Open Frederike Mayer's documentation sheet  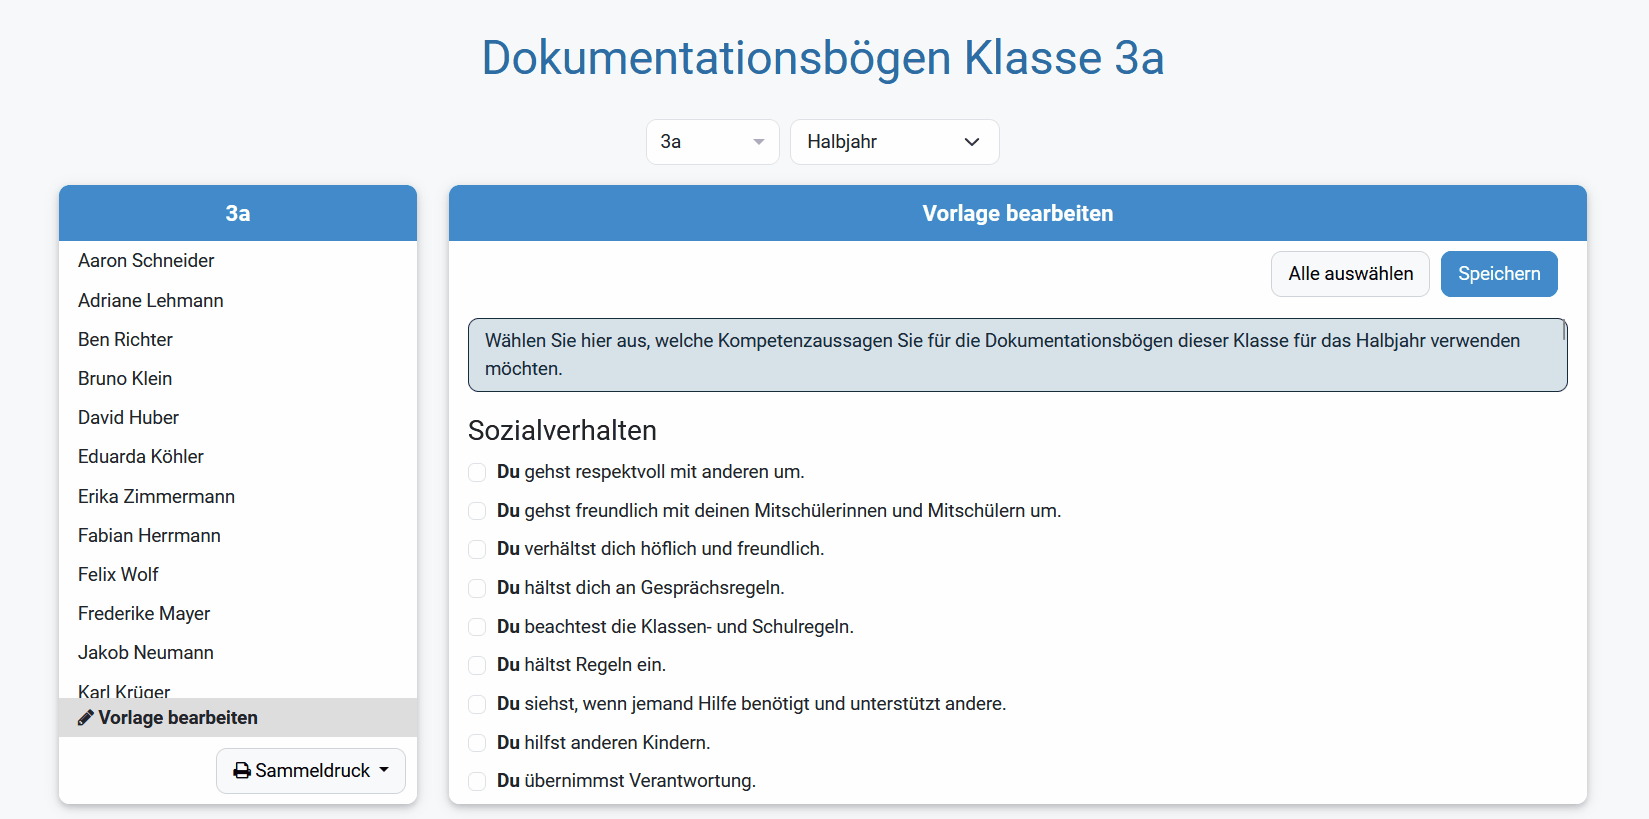coord(238,614)
